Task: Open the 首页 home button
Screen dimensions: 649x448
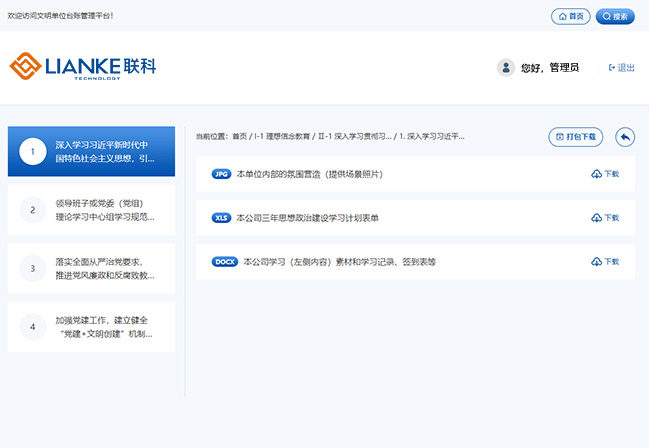Action: (570, 16)
